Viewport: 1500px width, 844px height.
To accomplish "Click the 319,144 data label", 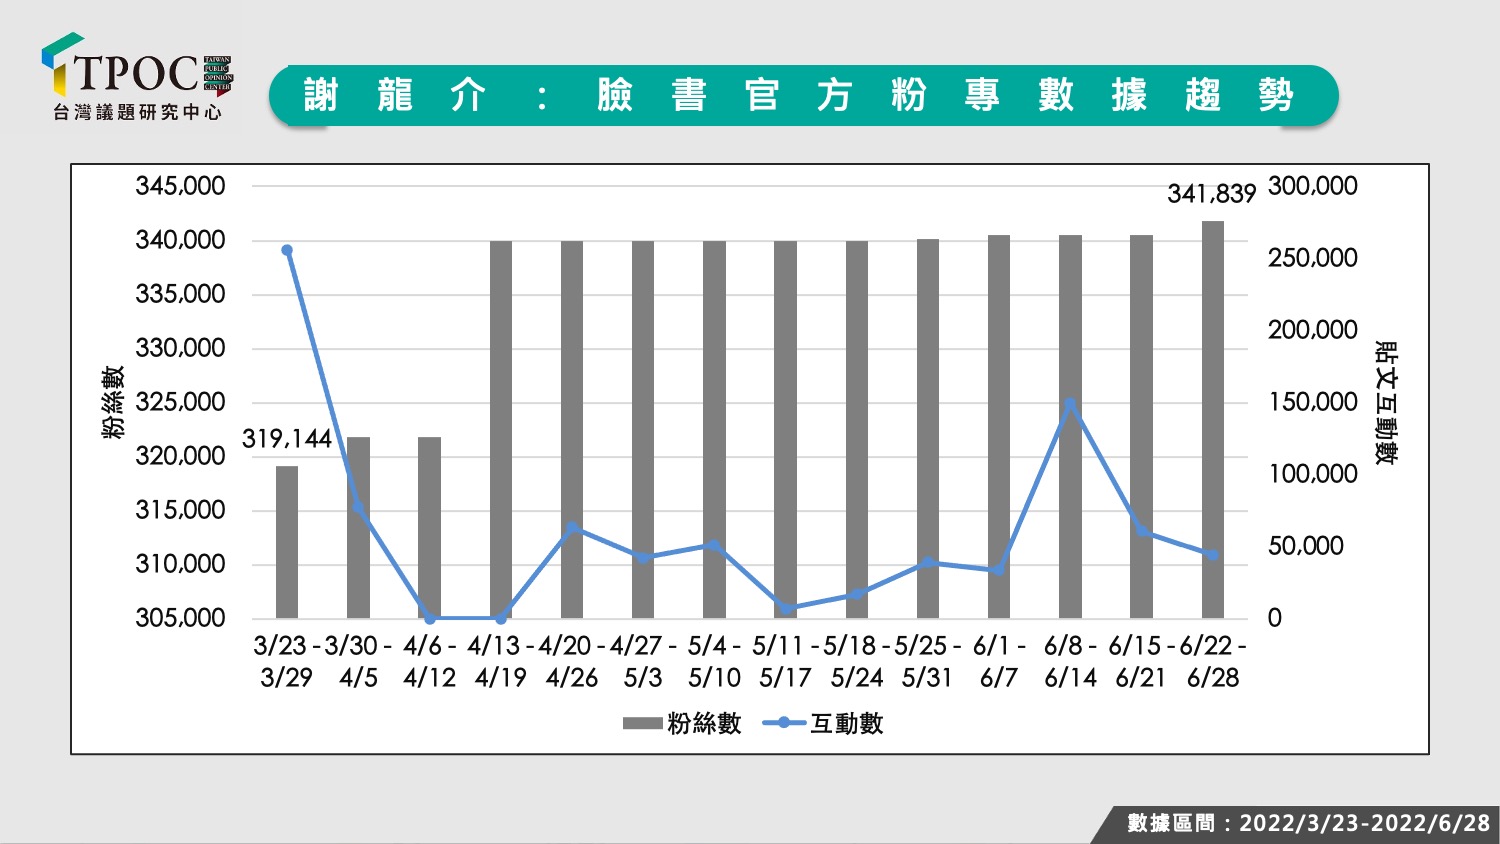I will 287,439.
